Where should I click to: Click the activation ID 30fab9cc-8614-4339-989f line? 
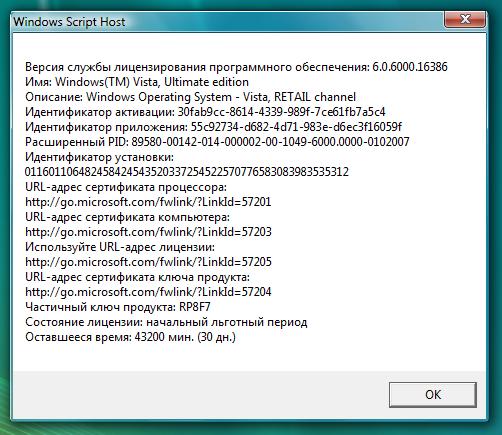(x=205, y=112)
